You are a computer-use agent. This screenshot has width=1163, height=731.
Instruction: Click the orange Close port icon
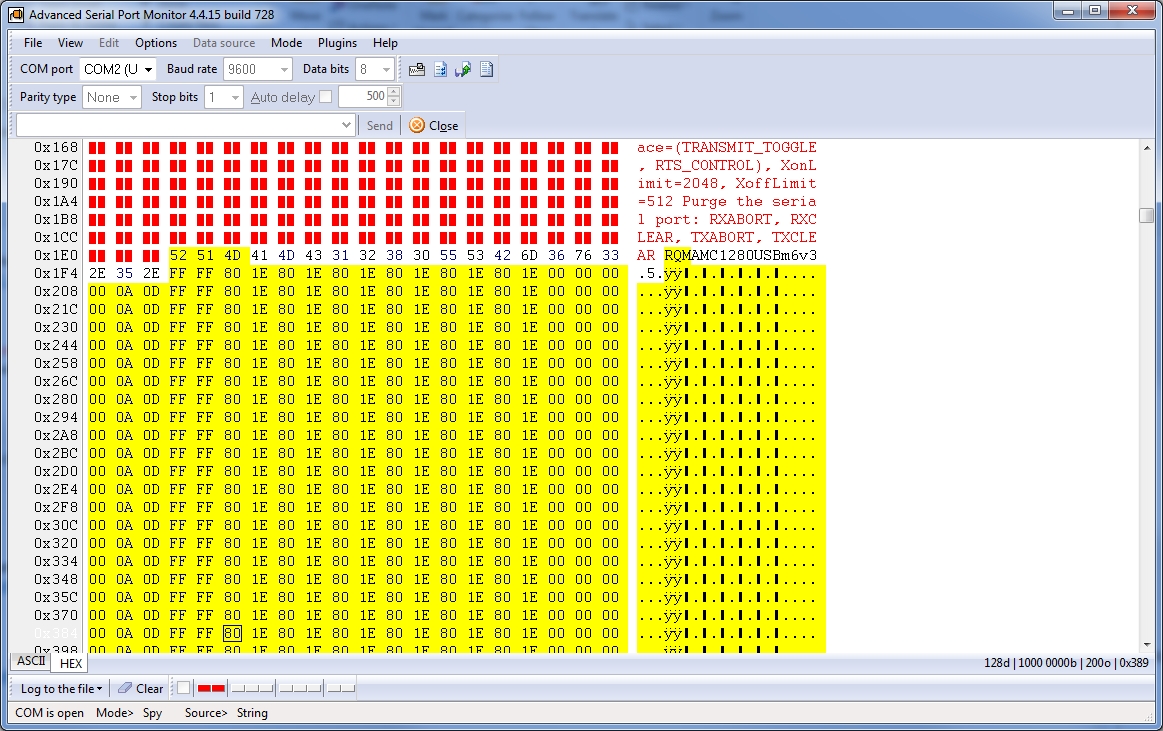(x=417, y=125)
